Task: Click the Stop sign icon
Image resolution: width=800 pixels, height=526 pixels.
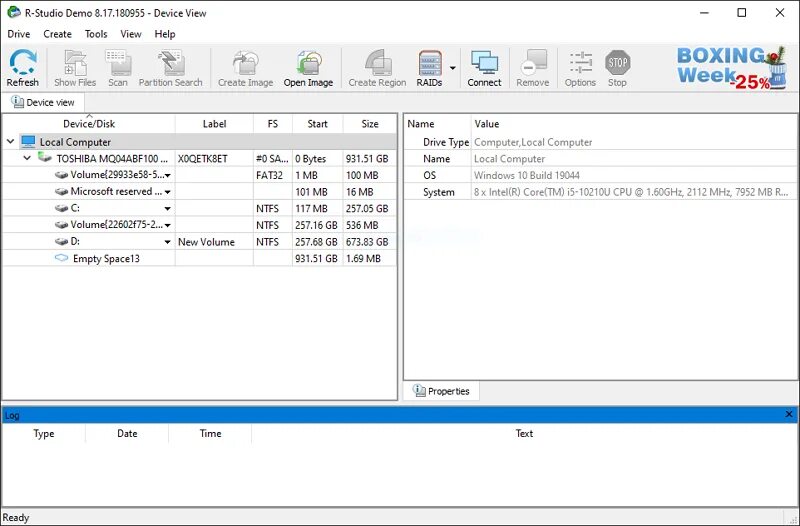Action: [617, 62]
